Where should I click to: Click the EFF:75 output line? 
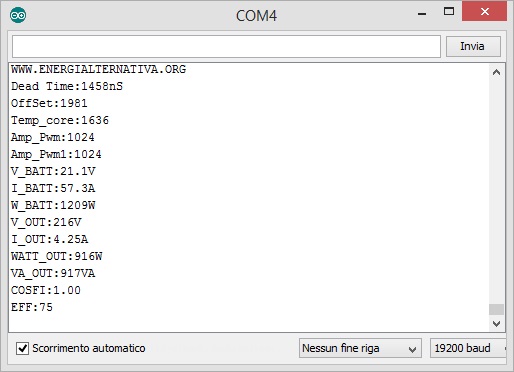pos(32,307)
